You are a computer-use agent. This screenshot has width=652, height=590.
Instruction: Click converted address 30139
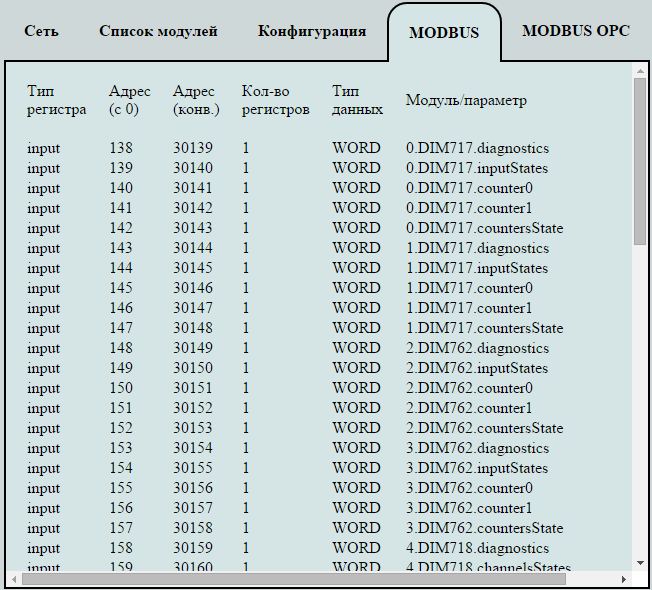[193, 148]
